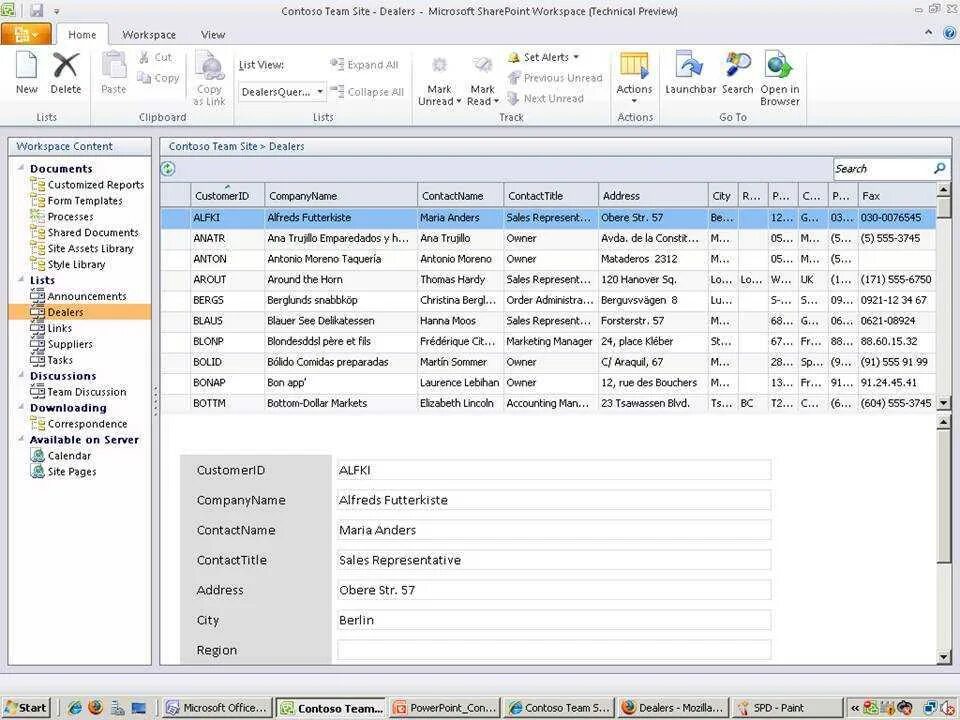Screen dimensions: 960x720
Task: Click the Windows Start button
Action: click(26, 708)
